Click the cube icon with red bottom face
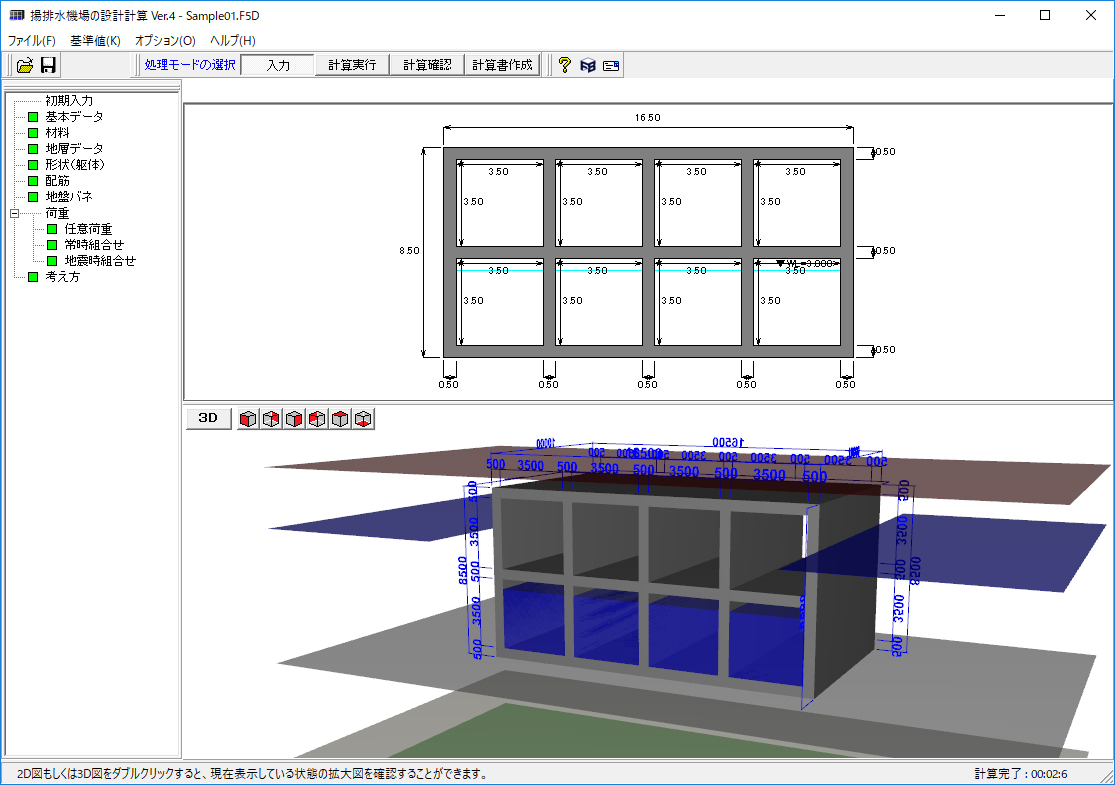This screenshot has width=1115, height=785. 364,419
